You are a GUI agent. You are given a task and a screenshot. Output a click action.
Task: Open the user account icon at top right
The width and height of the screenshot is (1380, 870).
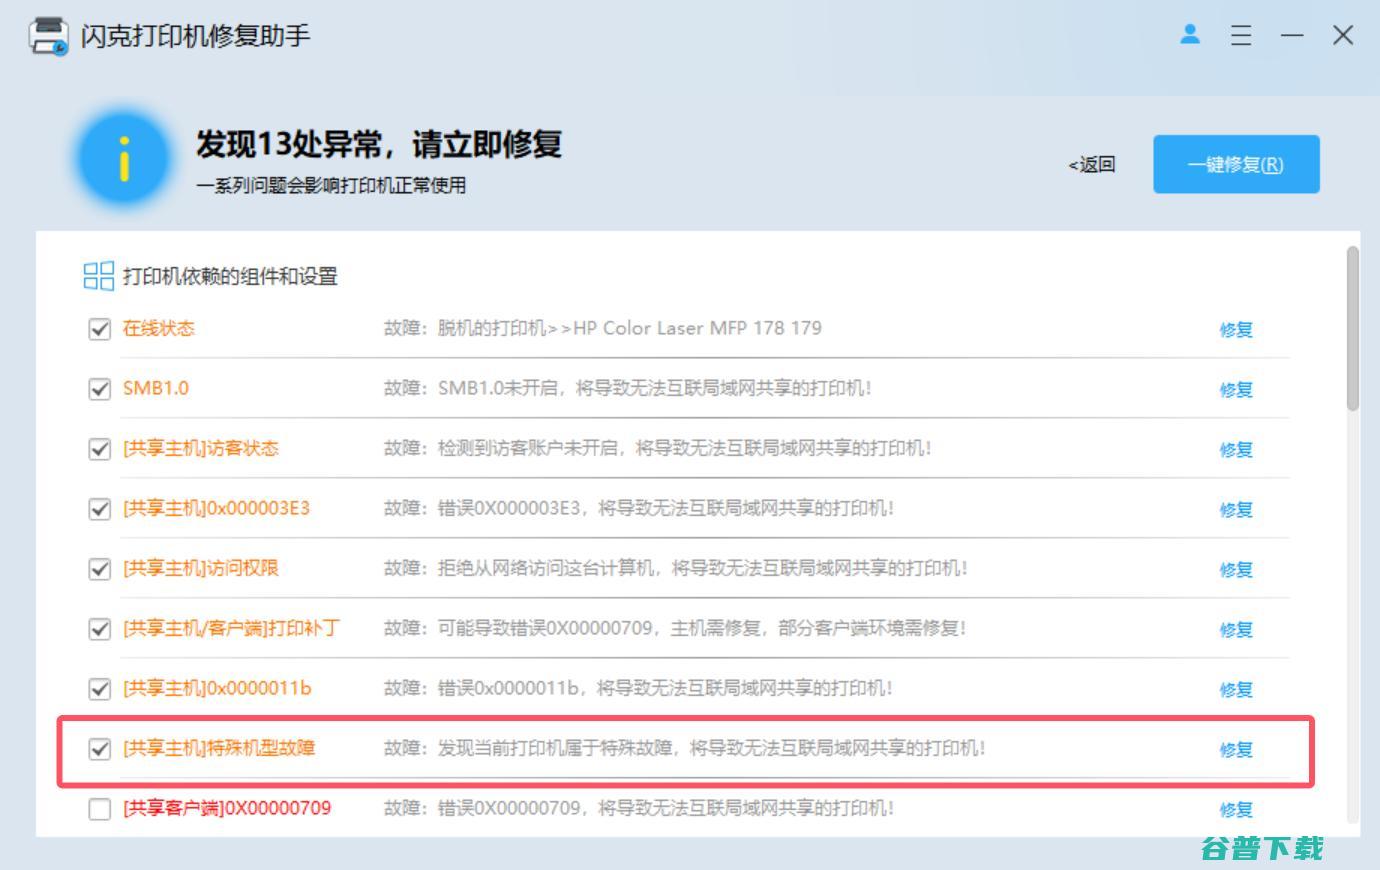1189,35
